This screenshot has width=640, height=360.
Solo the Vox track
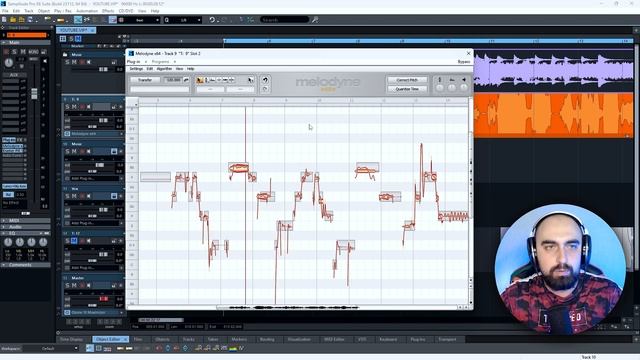point(67,196)
